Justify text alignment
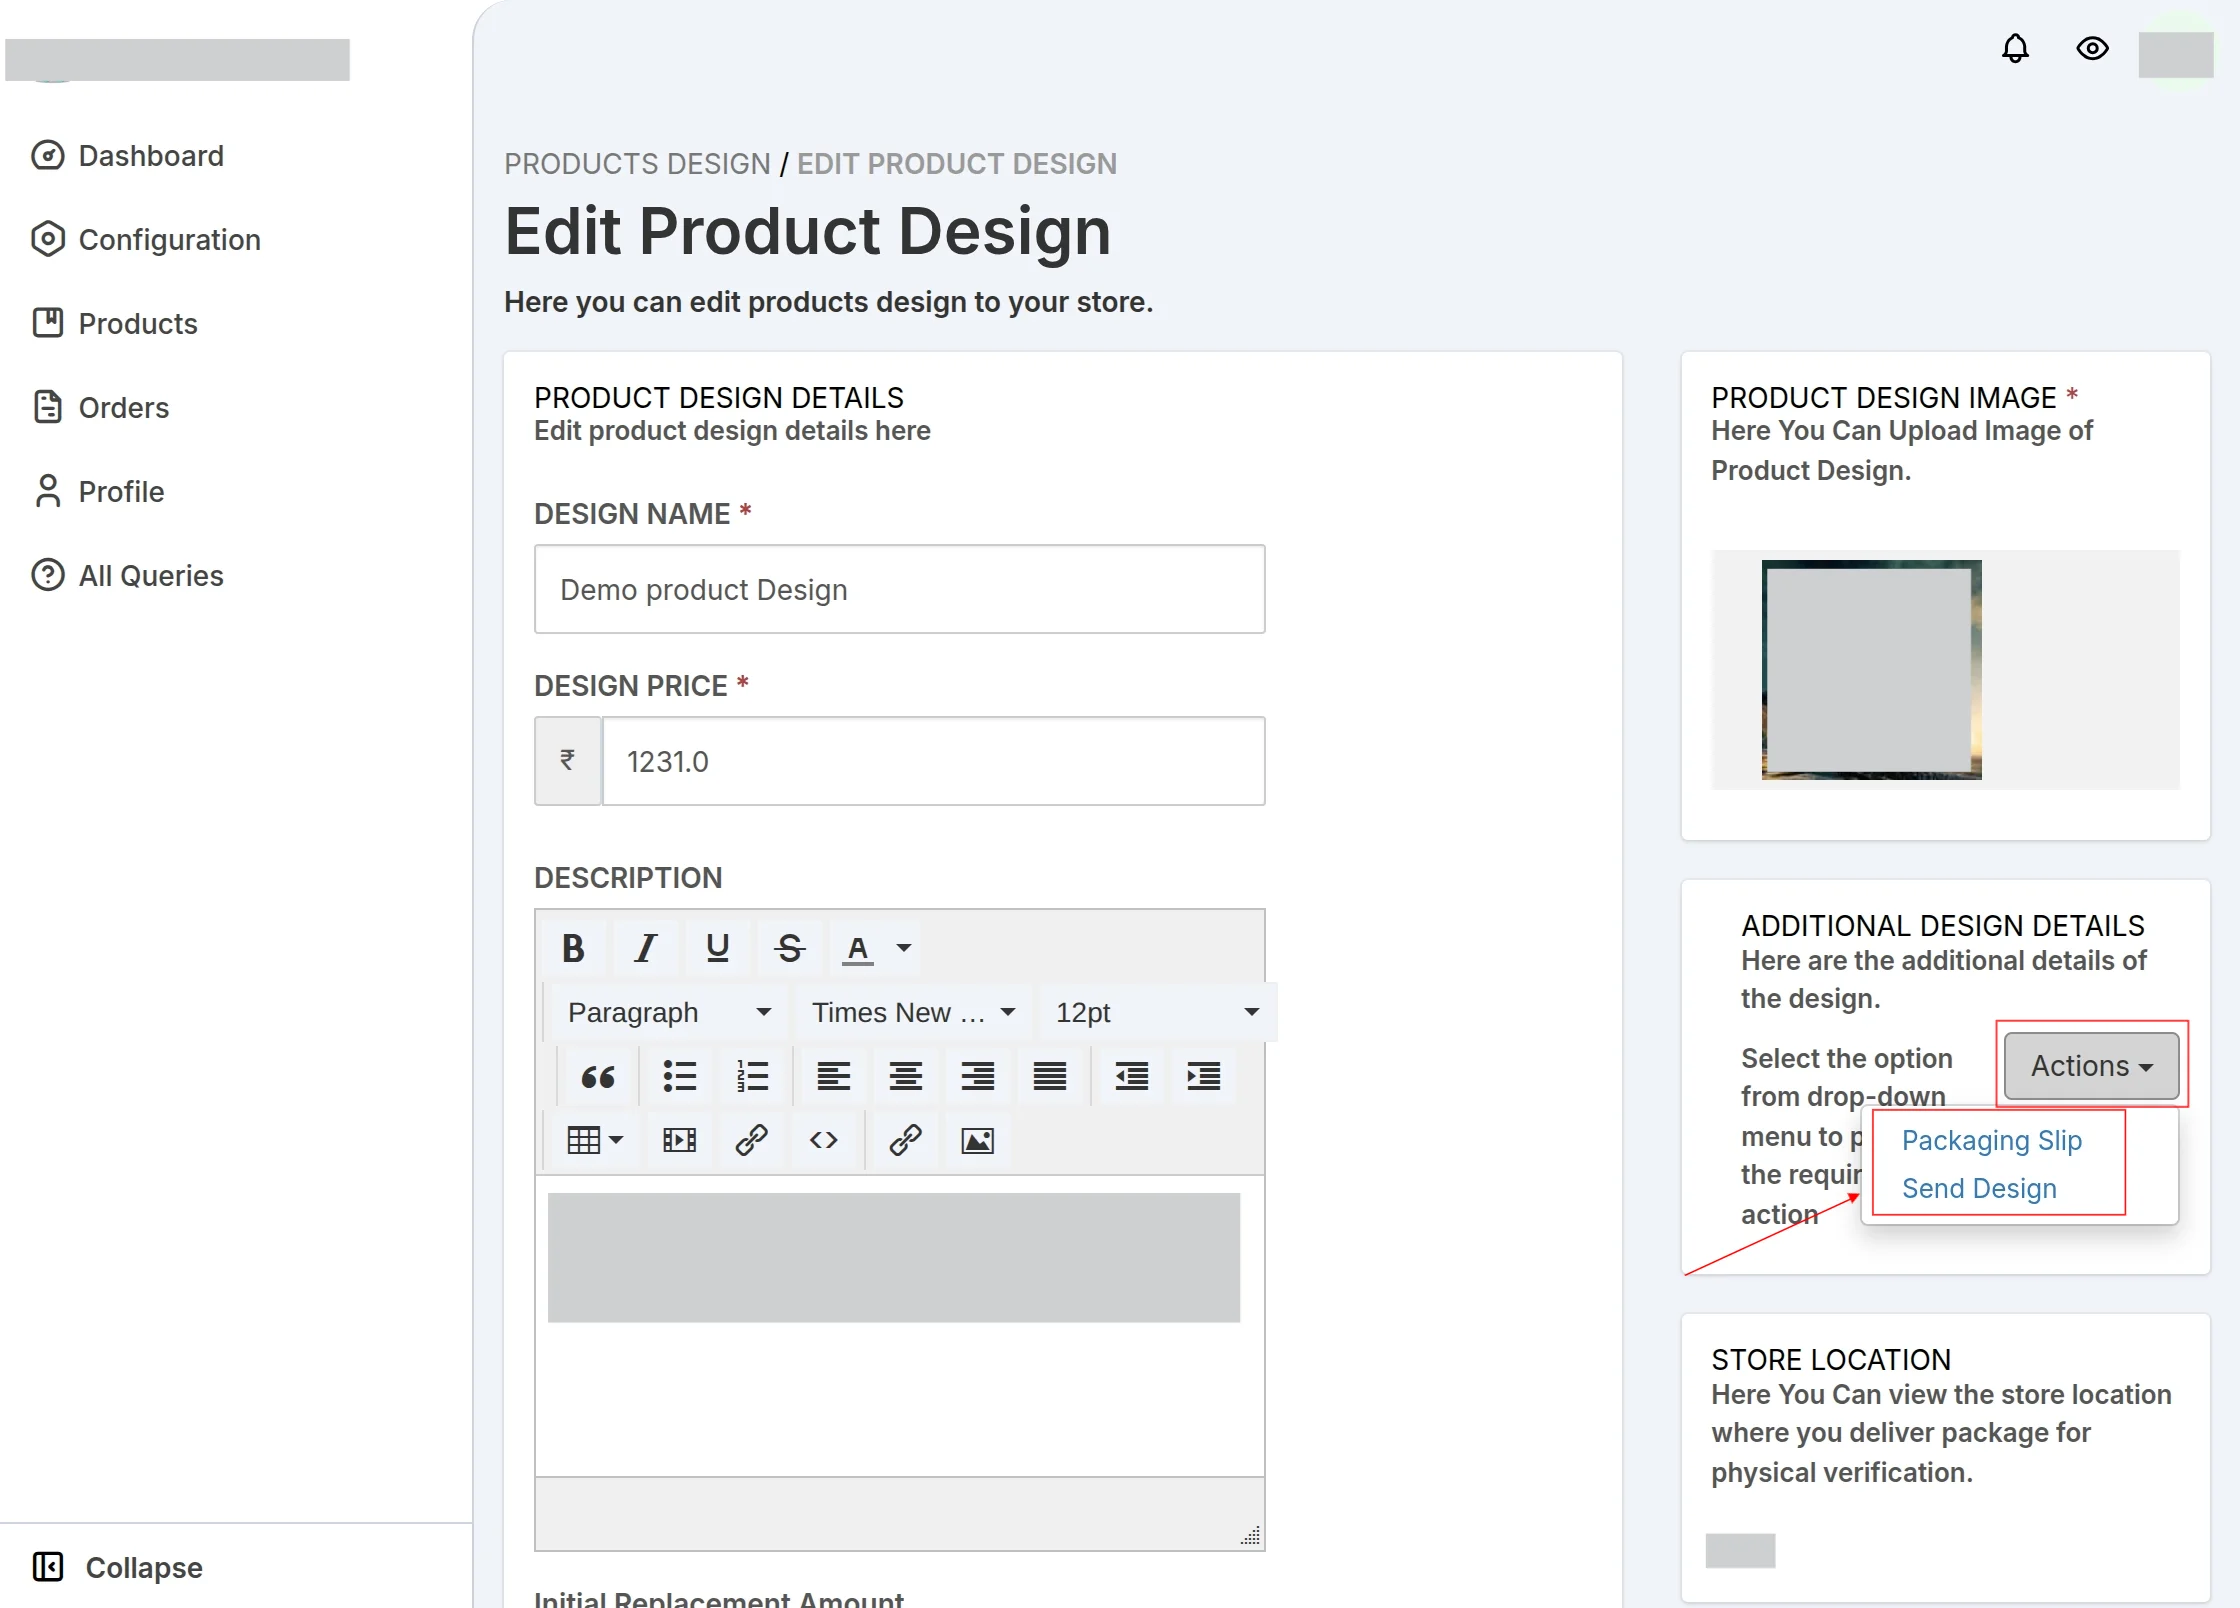Image resolution: width=2240 pixels, height=1608 pixels. point(1050,1076)
